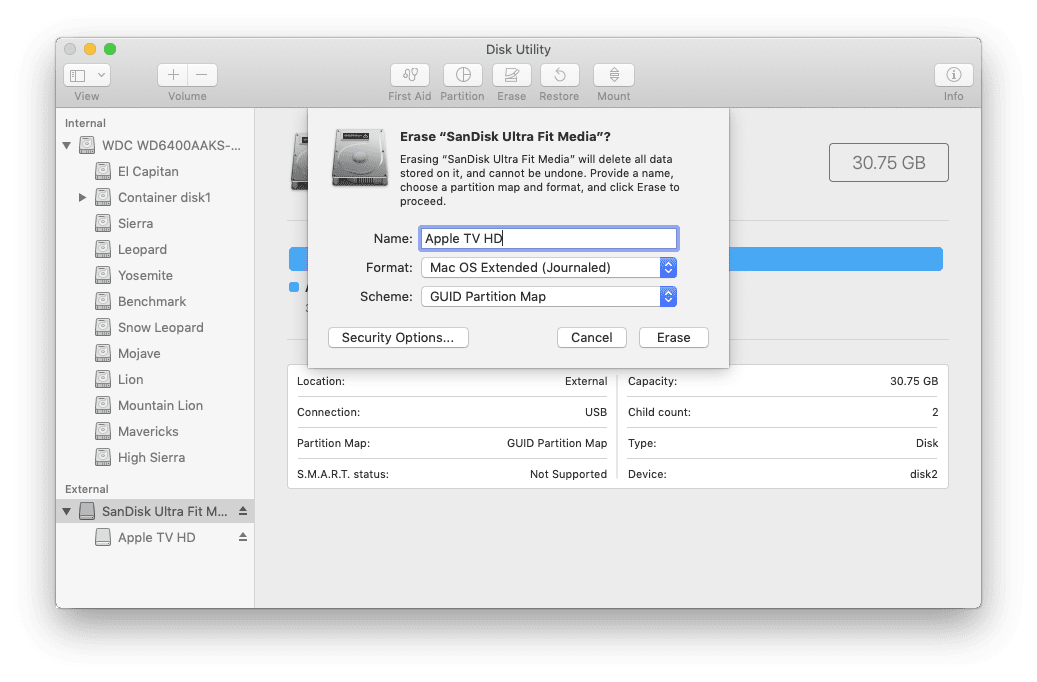Open the Info inspector
Image resolution: width=1037 pixels, height=682 pixels.
click(953, 75)
